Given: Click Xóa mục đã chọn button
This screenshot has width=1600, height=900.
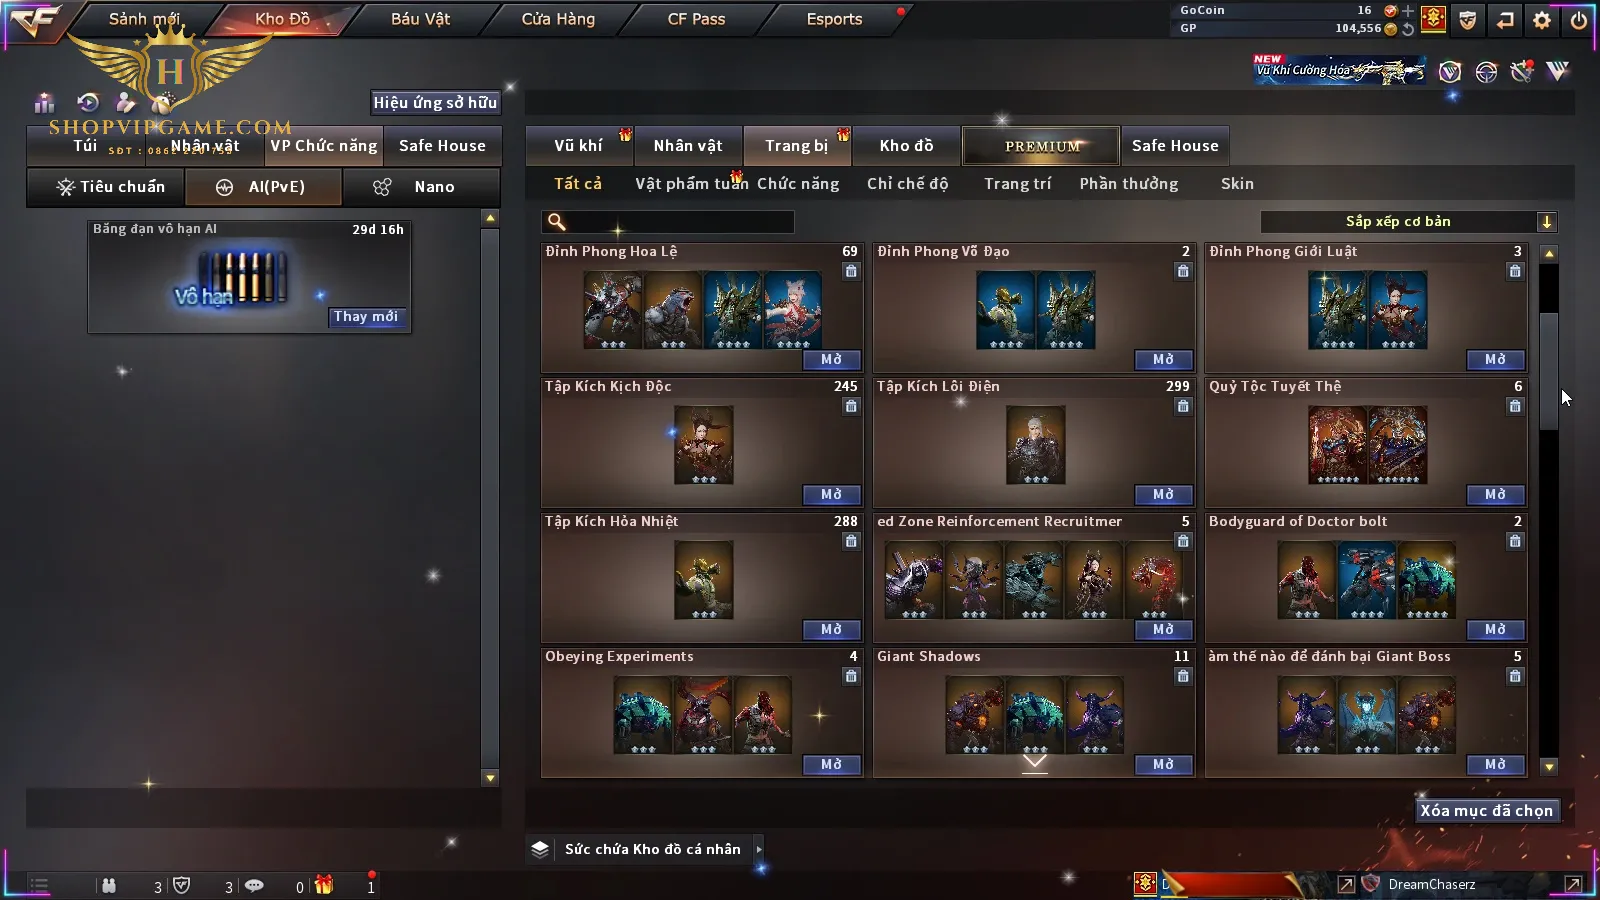Looking at the screenshot, I should 1487,811.
